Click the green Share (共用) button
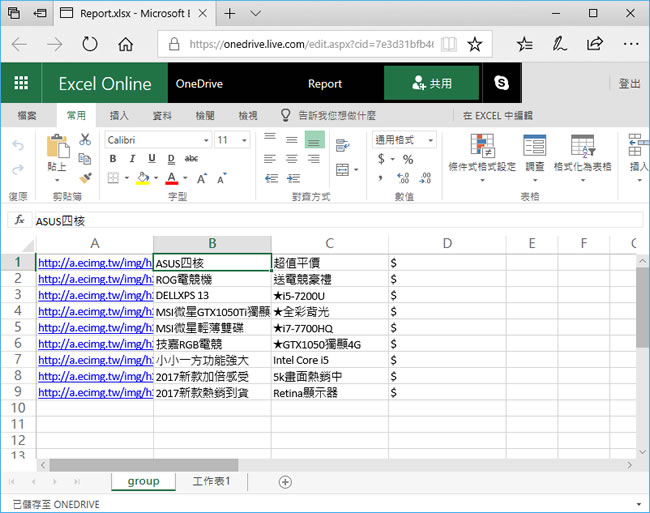650x513 pixels. 432,83
